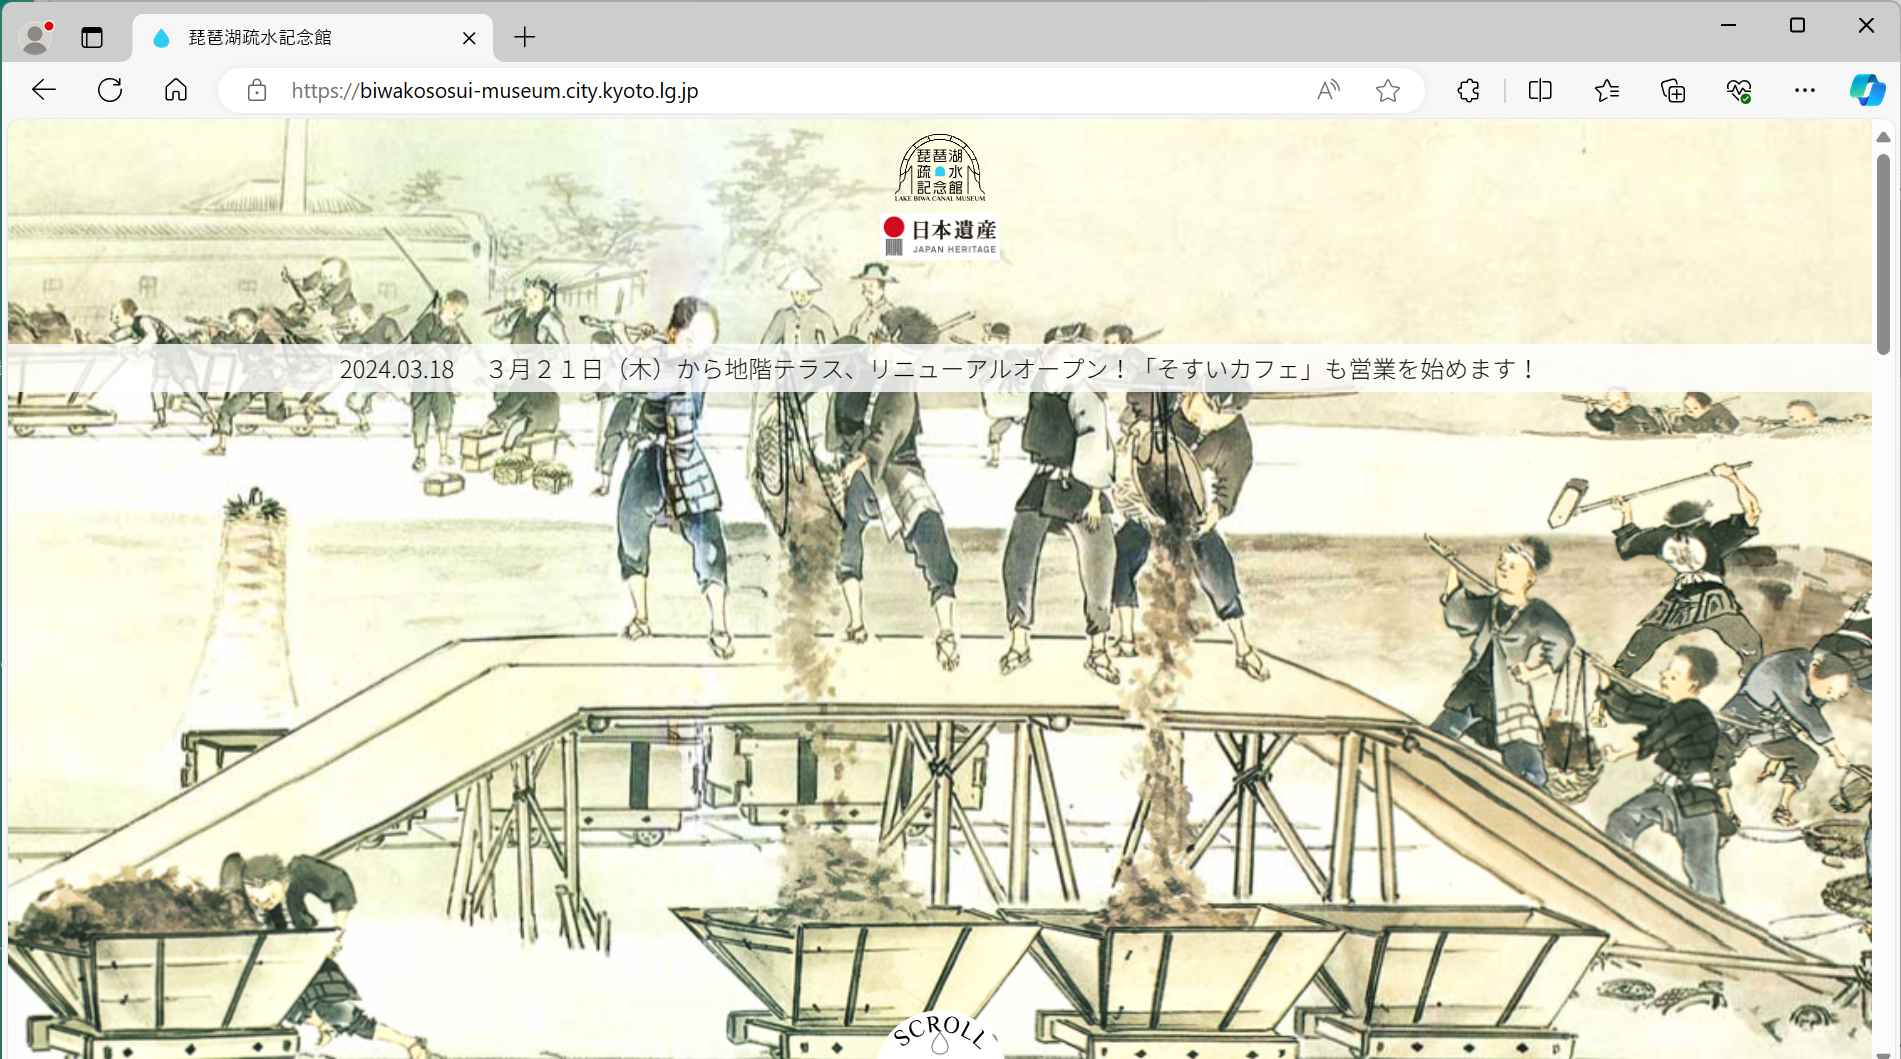Open the Copilot sidebar
Viewport: 1901px width, 1059px height.
(x=1867, y=90)
